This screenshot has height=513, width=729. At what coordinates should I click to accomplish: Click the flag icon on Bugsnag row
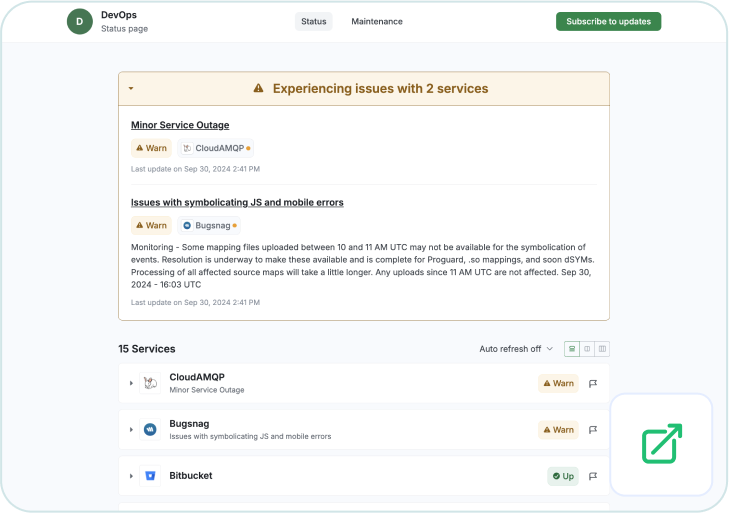pos(593,430)
